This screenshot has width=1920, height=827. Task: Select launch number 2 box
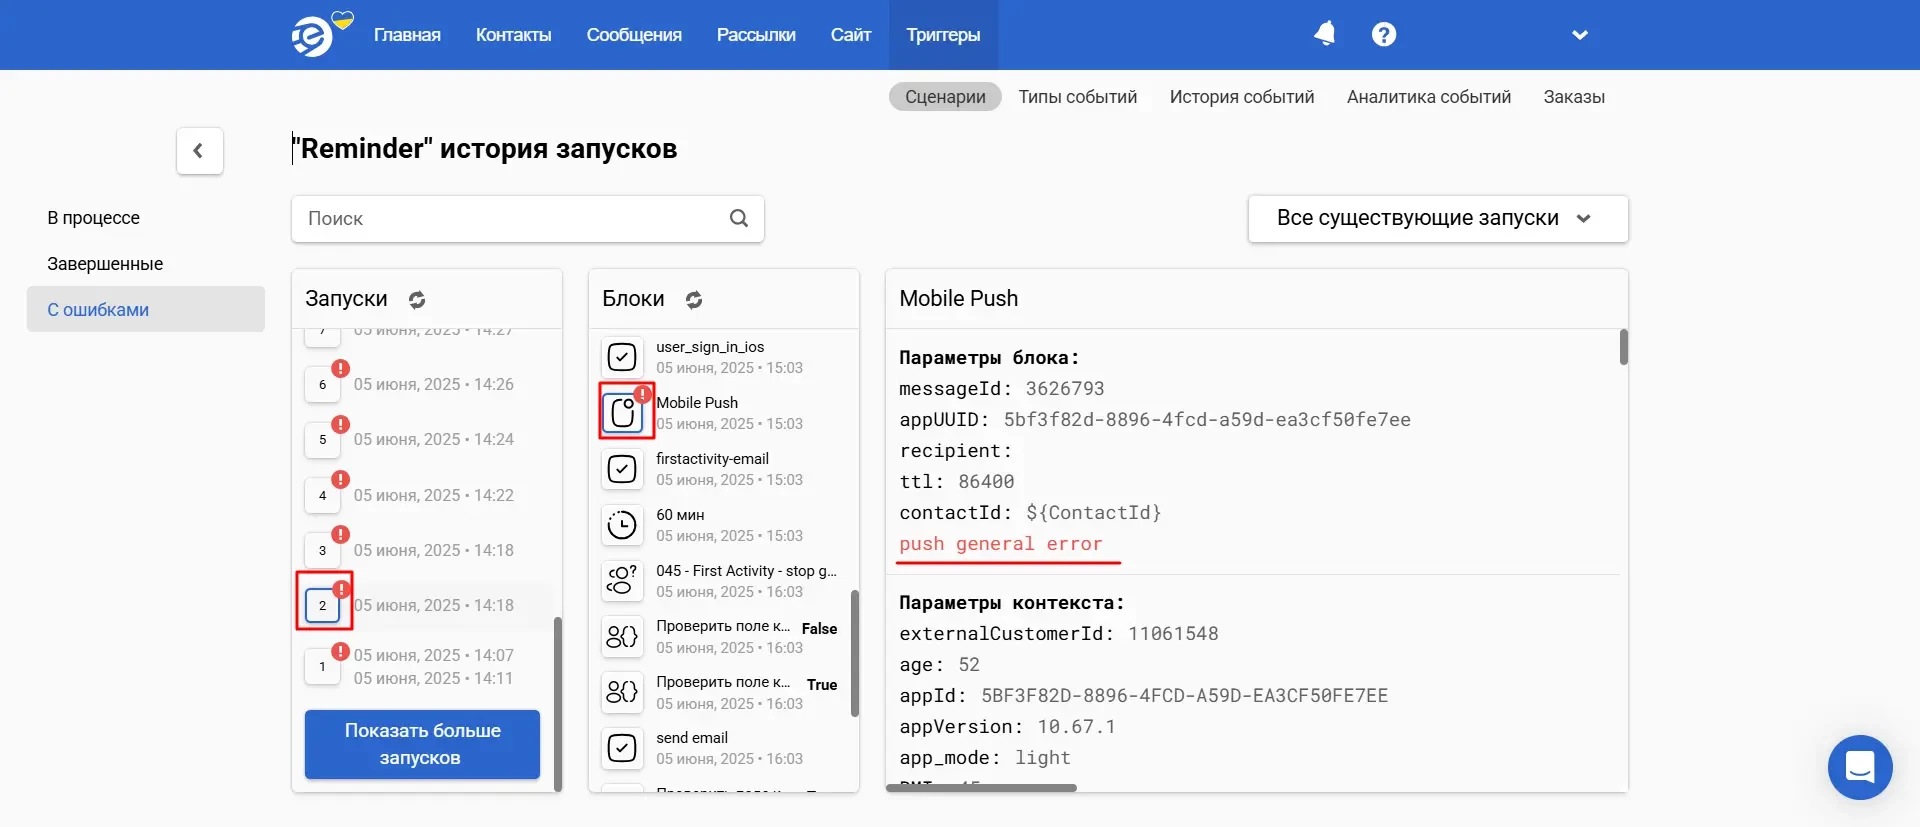322,605
